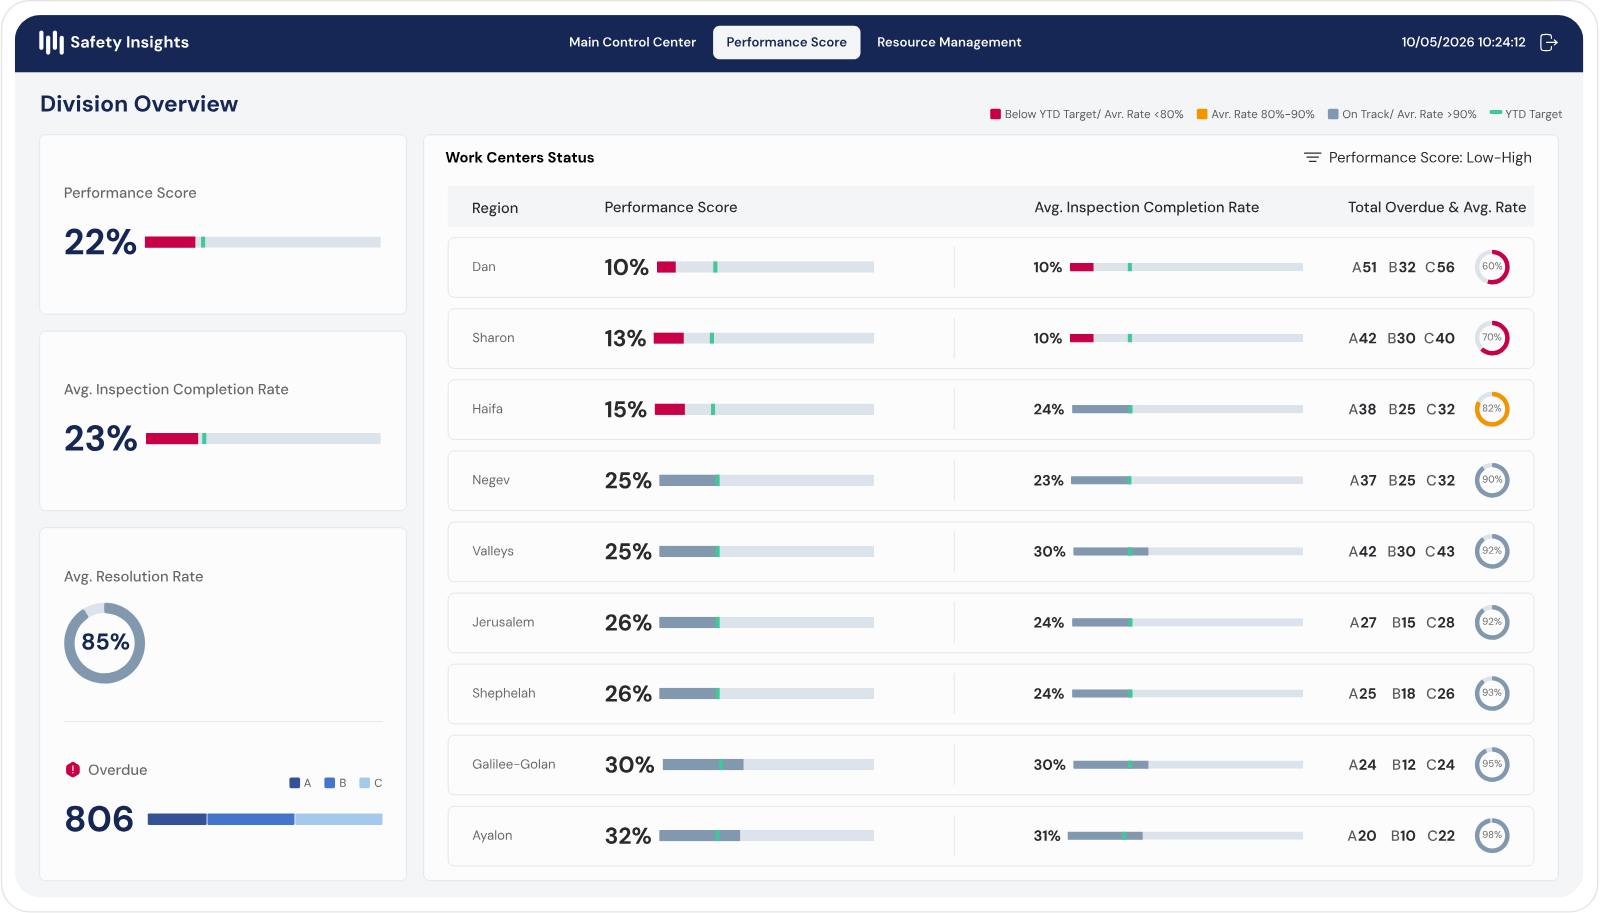
Task: Click the 23% Avg. Inspection Completion progress bar
Action: (x=263, y=438)
